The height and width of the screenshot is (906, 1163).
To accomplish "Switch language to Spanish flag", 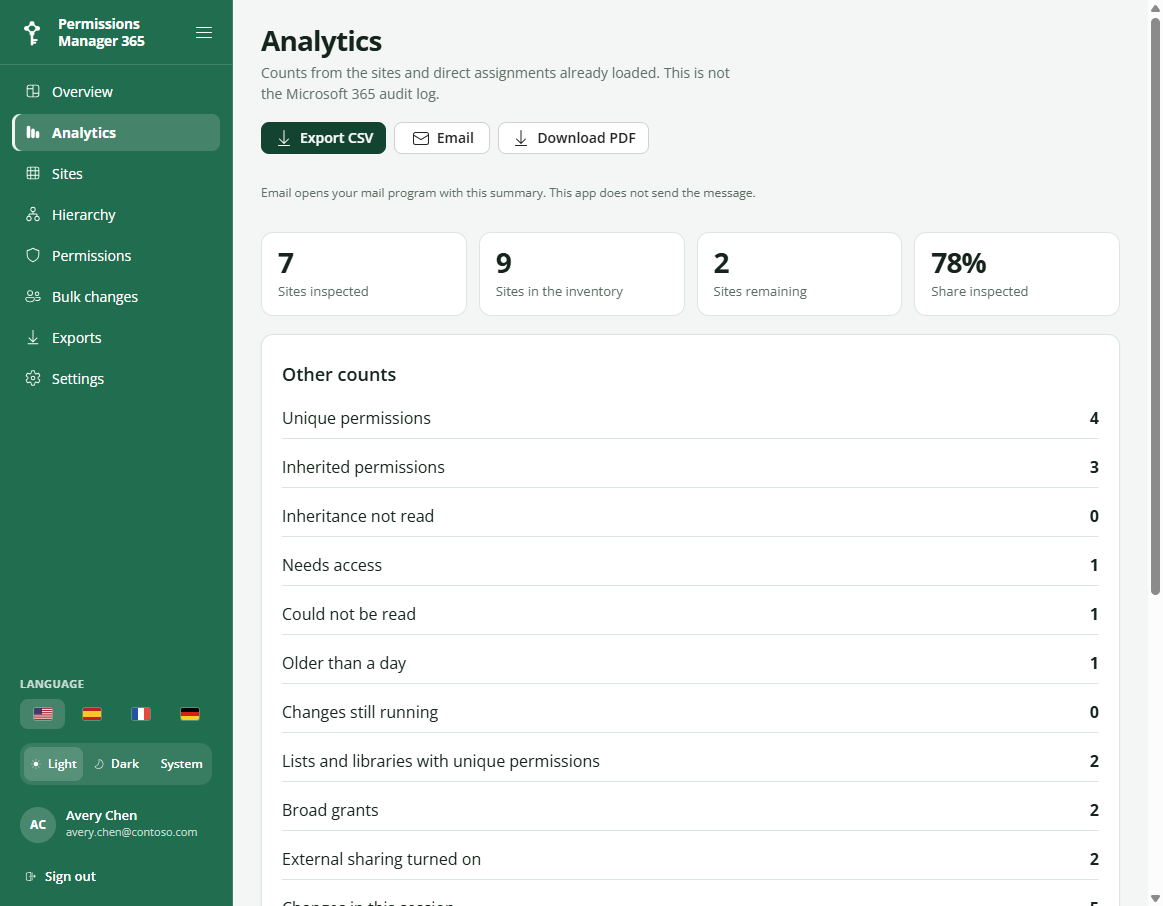I will tap(92, 714).
